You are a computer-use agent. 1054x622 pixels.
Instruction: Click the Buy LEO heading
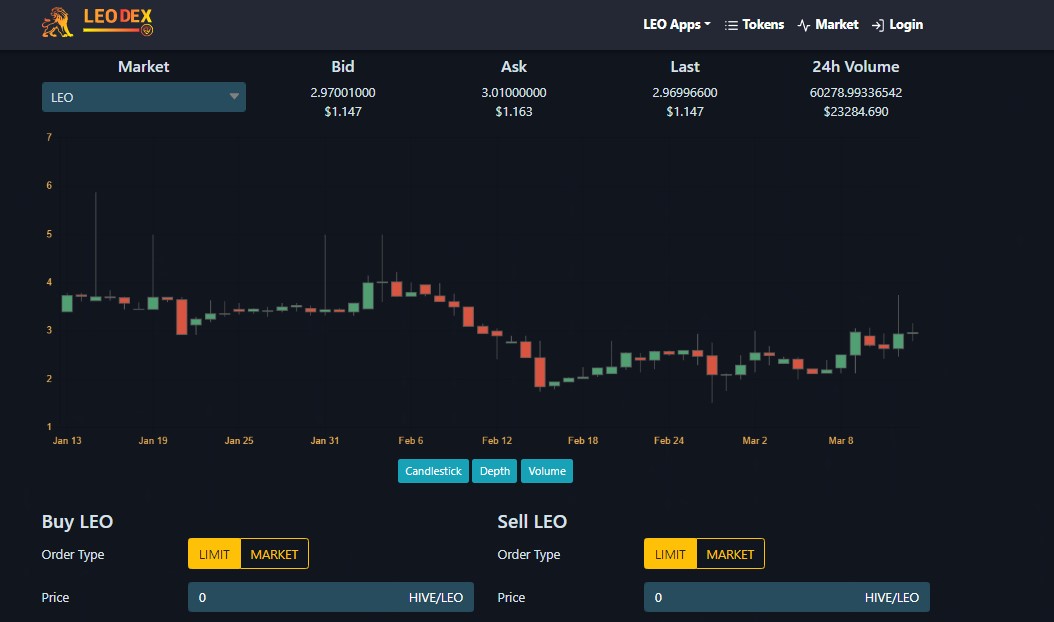(x=77, y=522)
